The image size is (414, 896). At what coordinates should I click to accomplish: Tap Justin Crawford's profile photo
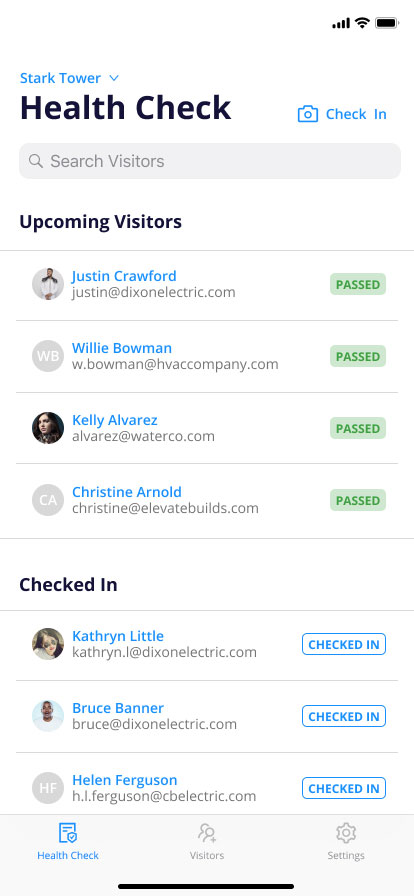tap(48, 284)
